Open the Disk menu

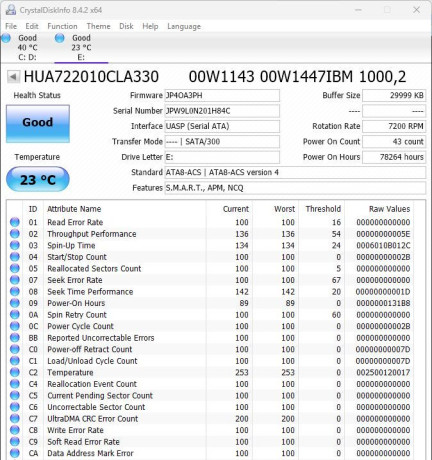pyautogui.click(x=126, y=26)
